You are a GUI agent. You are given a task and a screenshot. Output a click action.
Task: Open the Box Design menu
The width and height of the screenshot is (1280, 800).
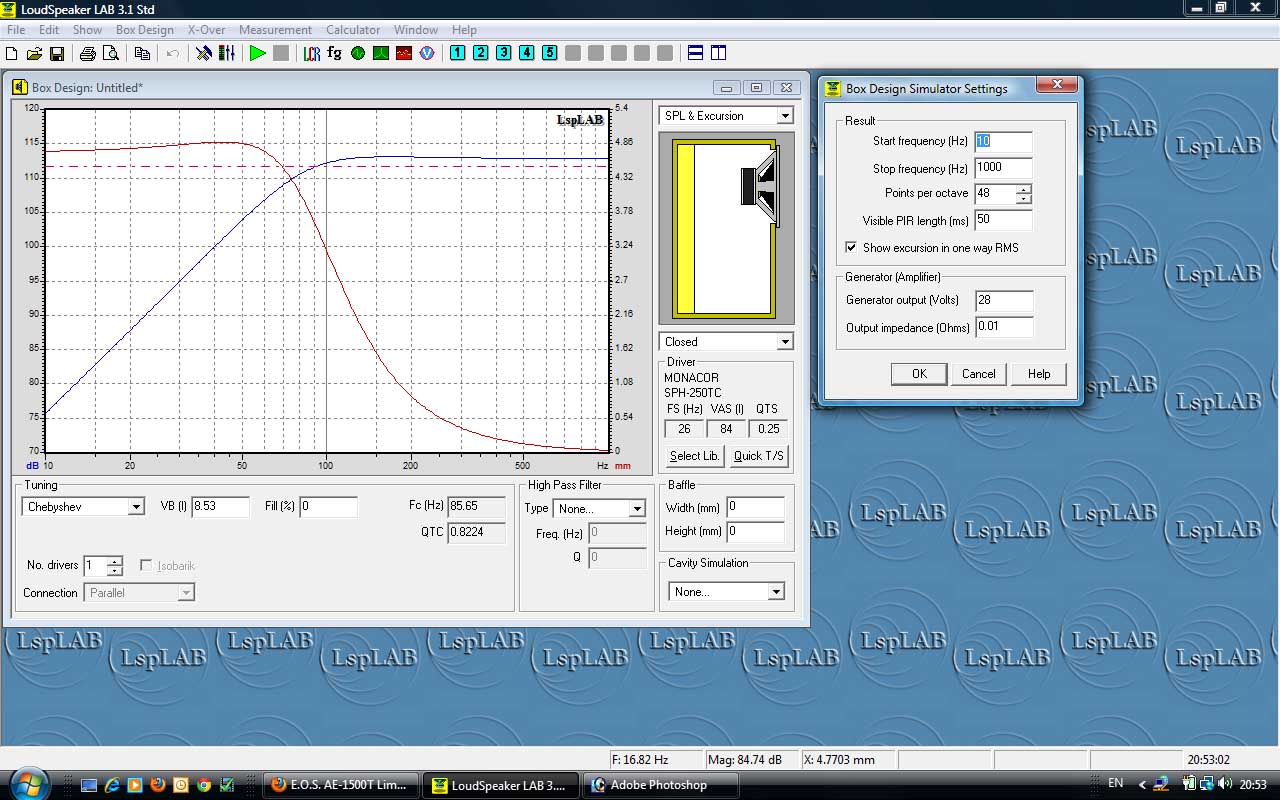tap(144, 30)
